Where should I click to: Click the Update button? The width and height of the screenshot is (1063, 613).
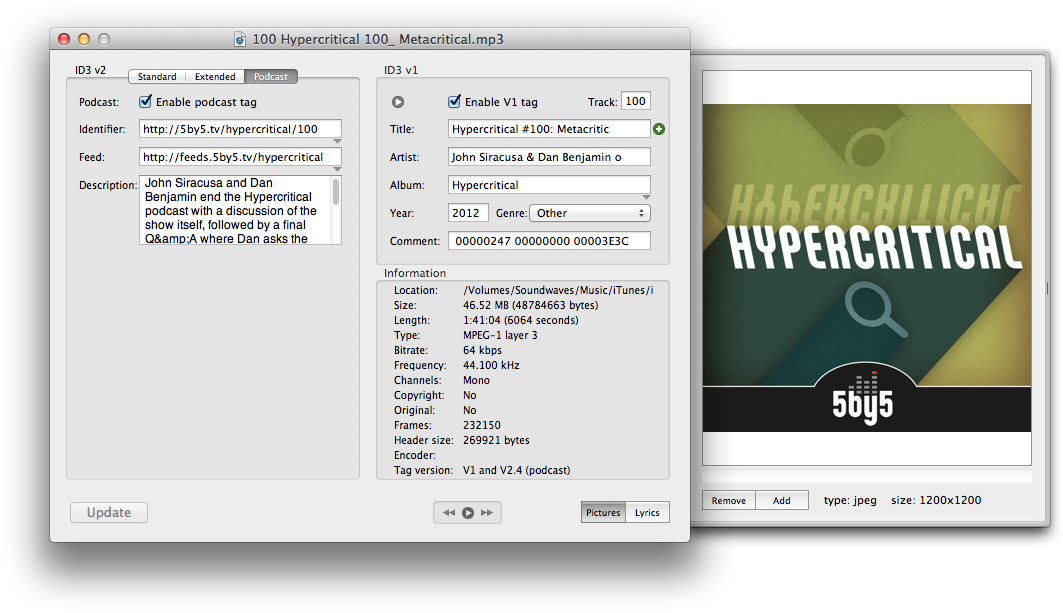(108, 513)
